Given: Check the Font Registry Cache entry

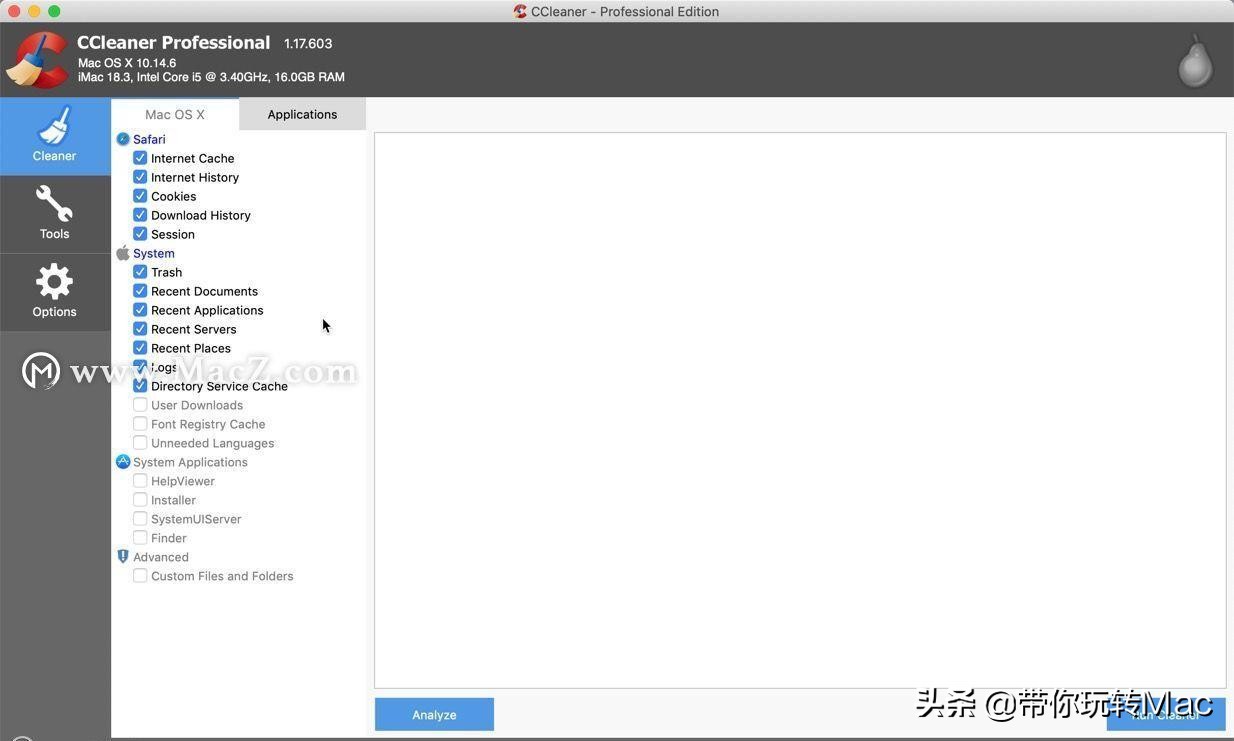Looking at the screenshot, I should click(x=140, y=423).
